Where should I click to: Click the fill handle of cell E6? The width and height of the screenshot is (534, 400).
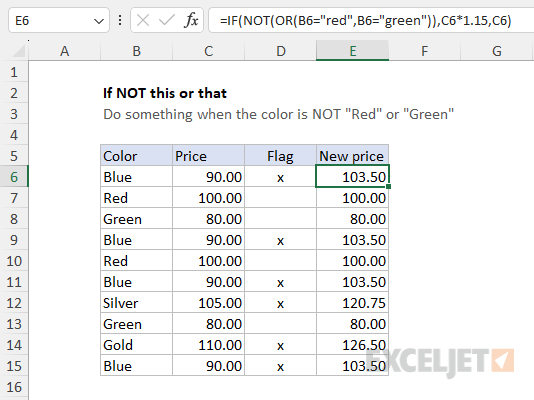389,187
